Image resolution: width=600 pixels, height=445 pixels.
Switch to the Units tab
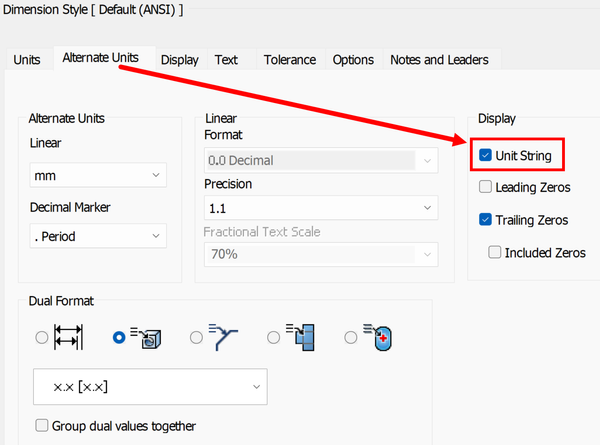click(x=27, y=60)
